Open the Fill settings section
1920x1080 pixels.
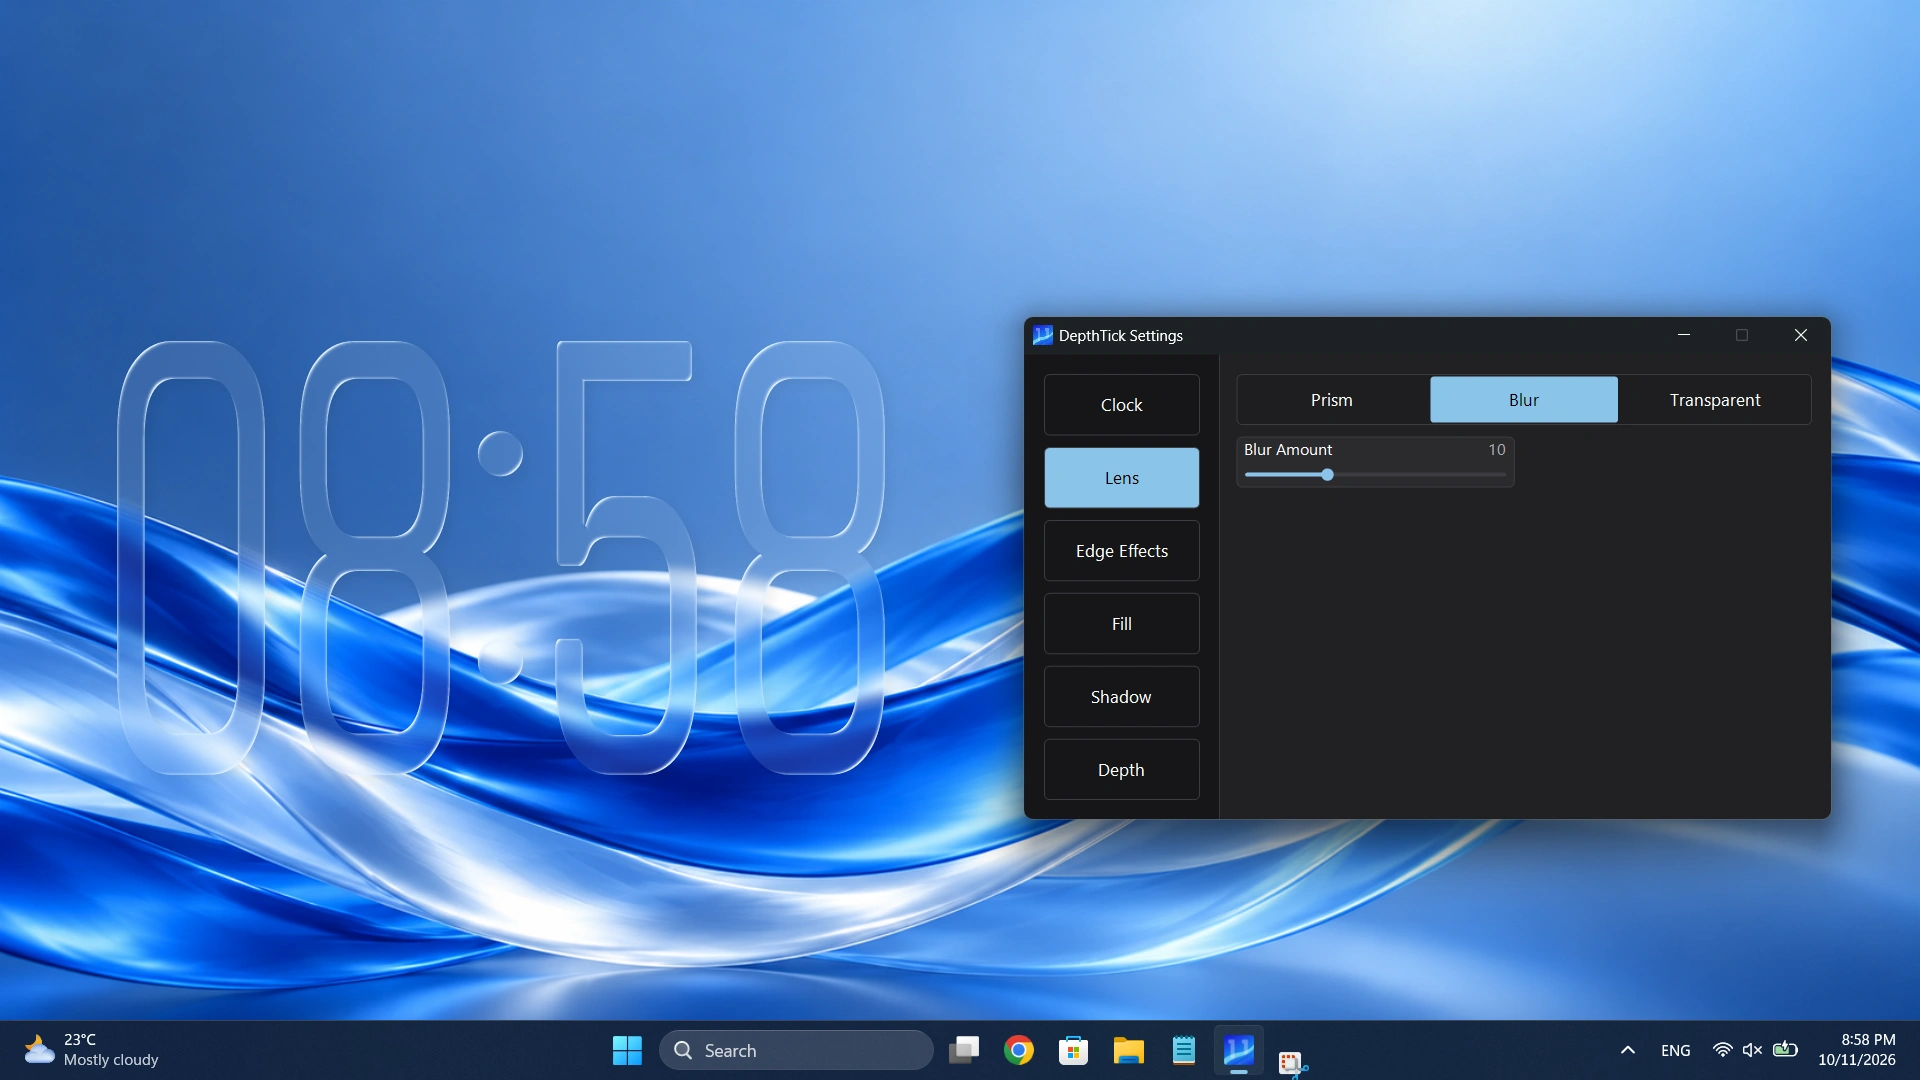(x=1121, y=624)
